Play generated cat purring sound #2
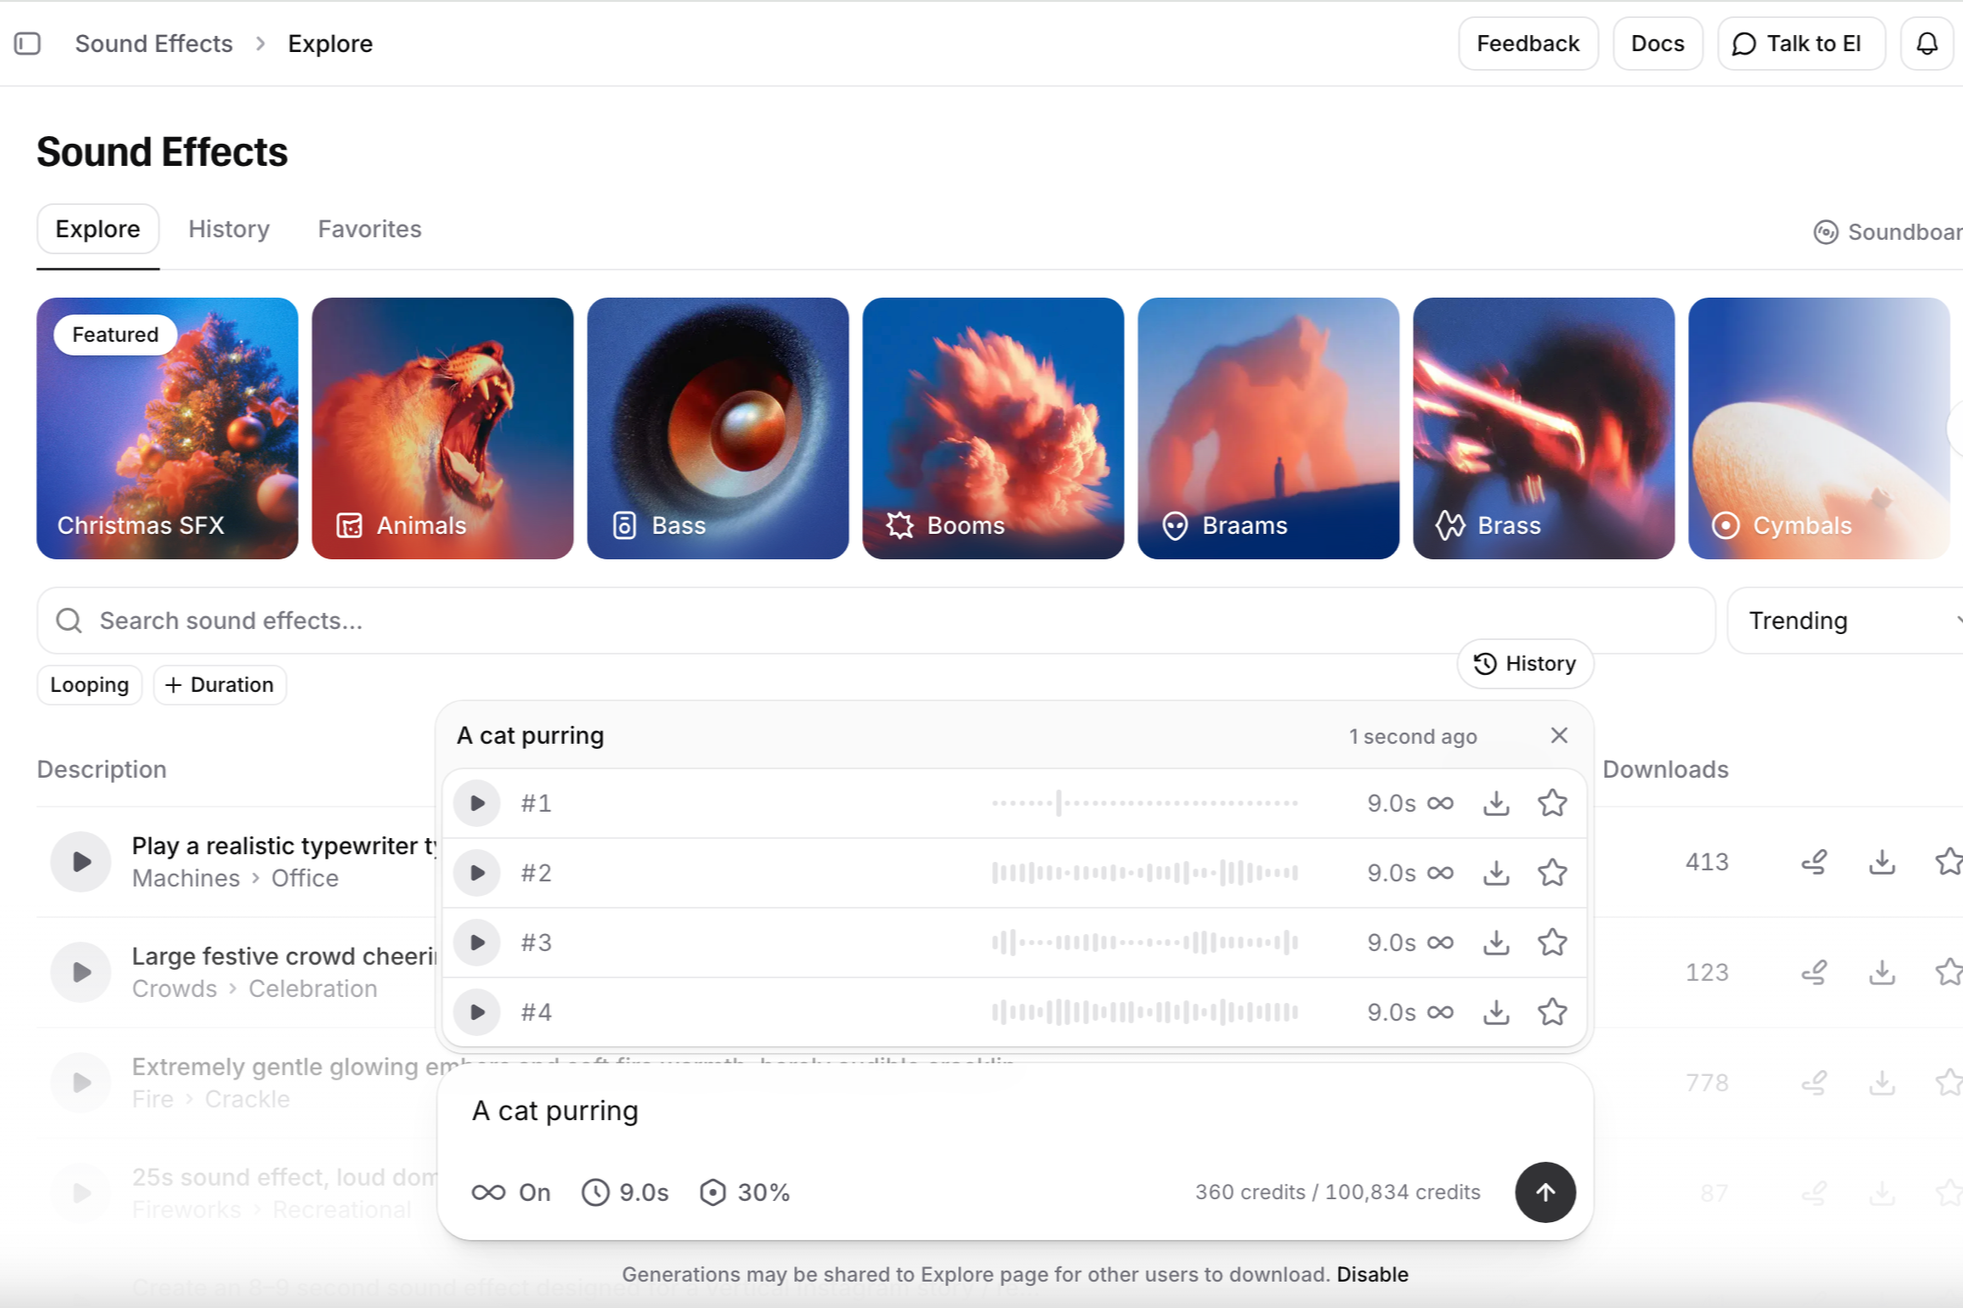Viewport: 1963px width, 1308px height. tap(477, 873)
